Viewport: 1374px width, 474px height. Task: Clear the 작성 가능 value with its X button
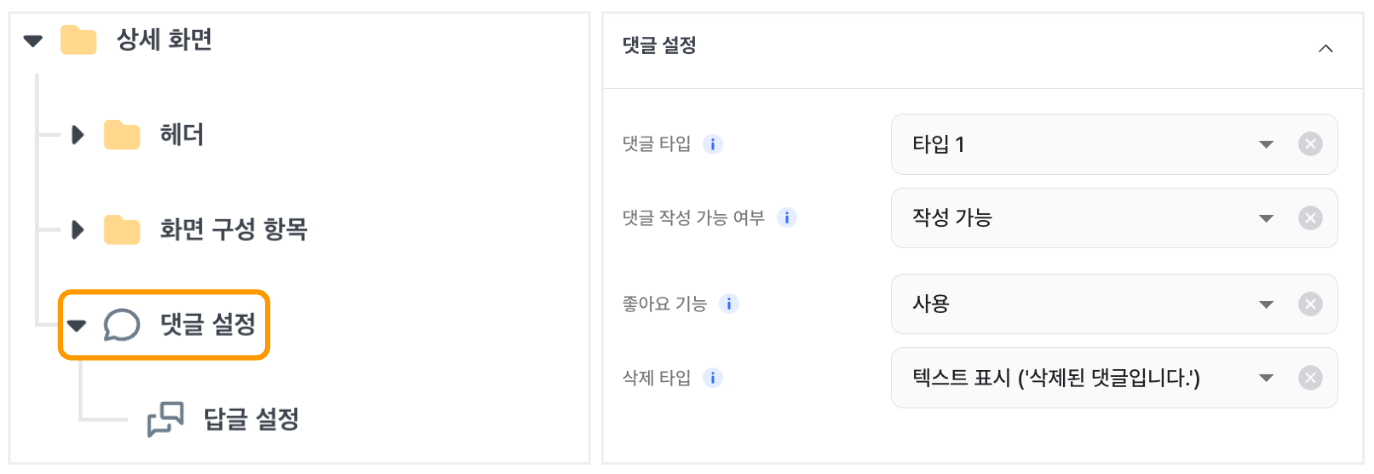[x=1310, y=218]
